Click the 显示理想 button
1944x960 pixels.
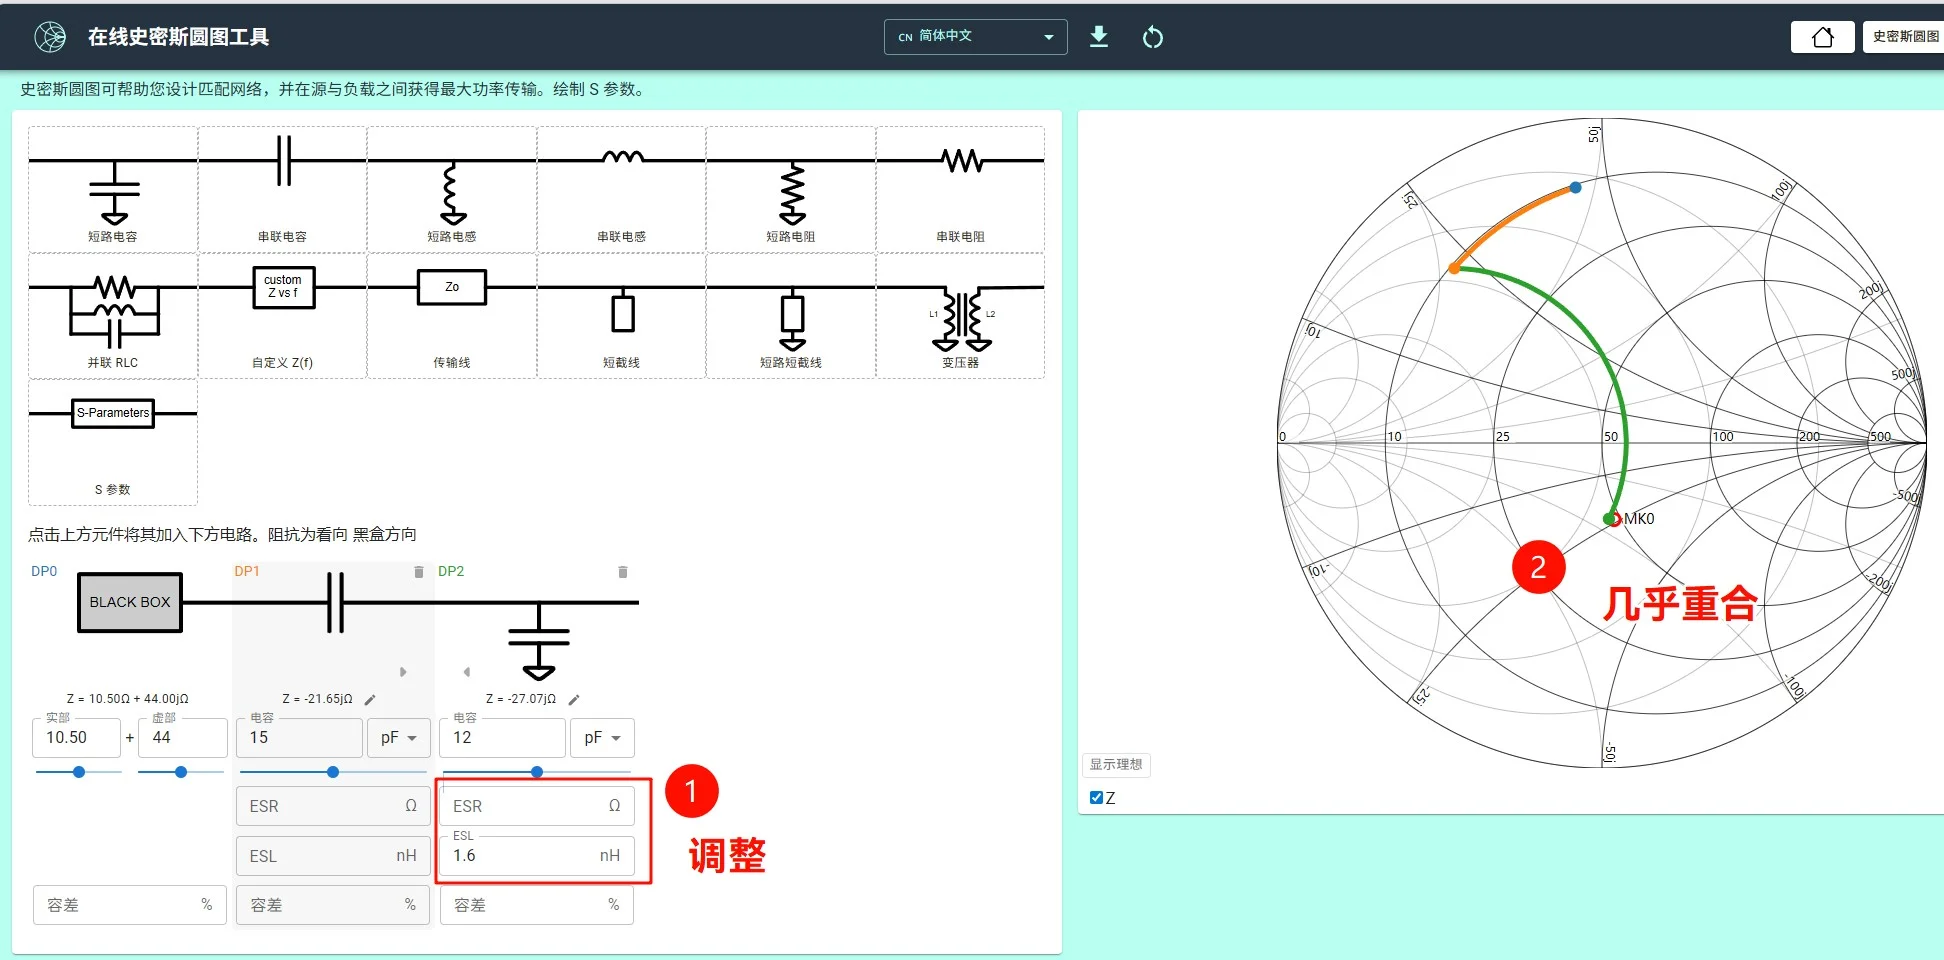pyautogui.click(x=1116, y=765)
